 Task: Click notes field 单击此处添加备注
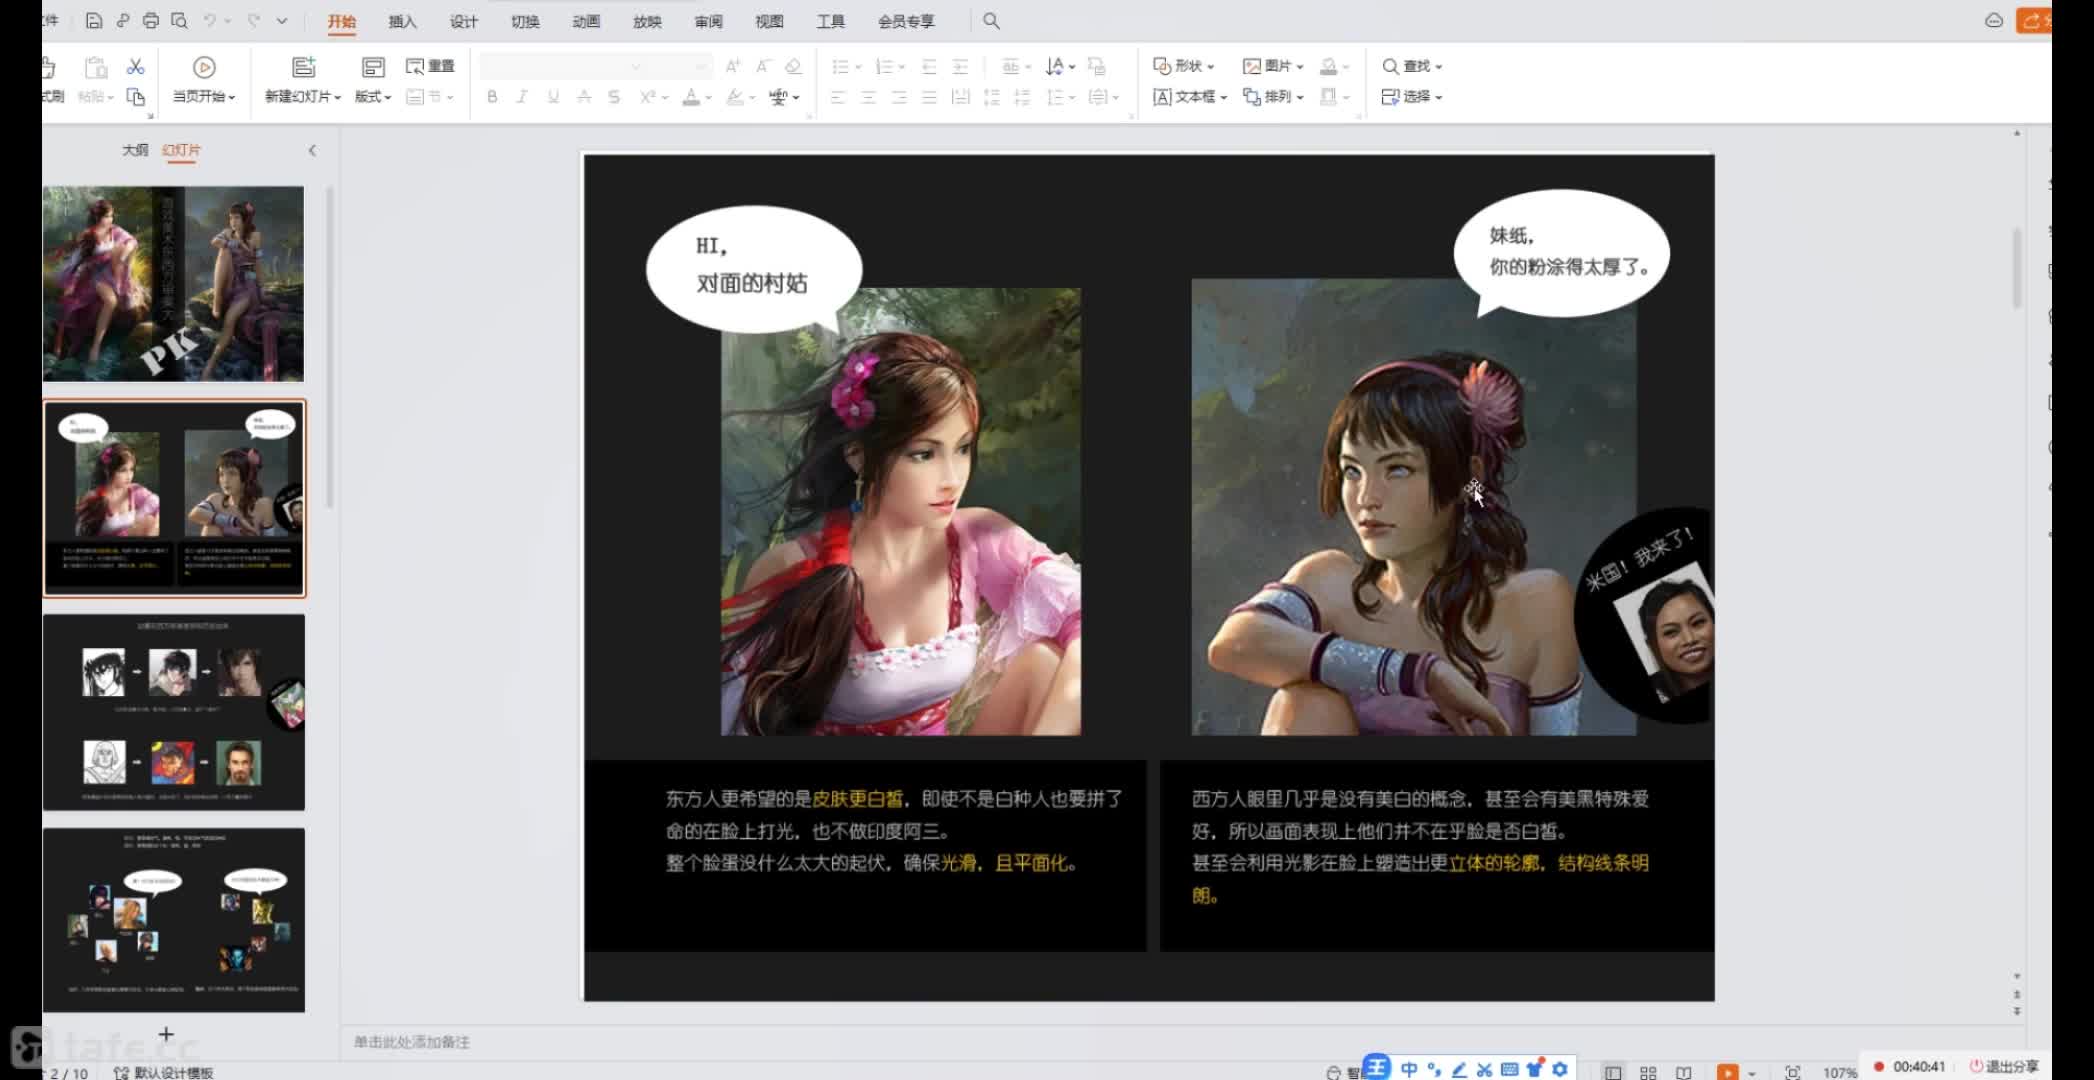411,1042
